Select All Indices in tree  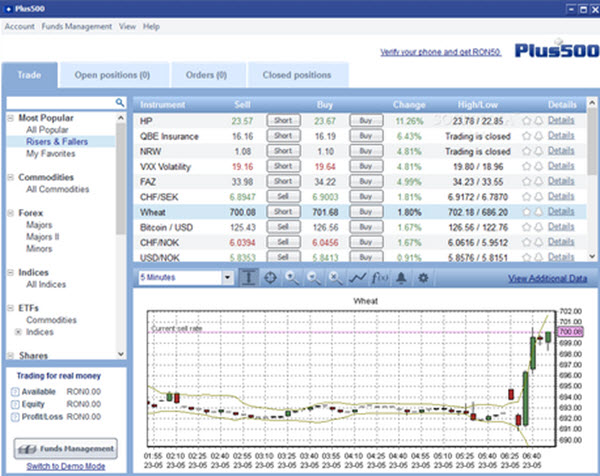[46, 284]
